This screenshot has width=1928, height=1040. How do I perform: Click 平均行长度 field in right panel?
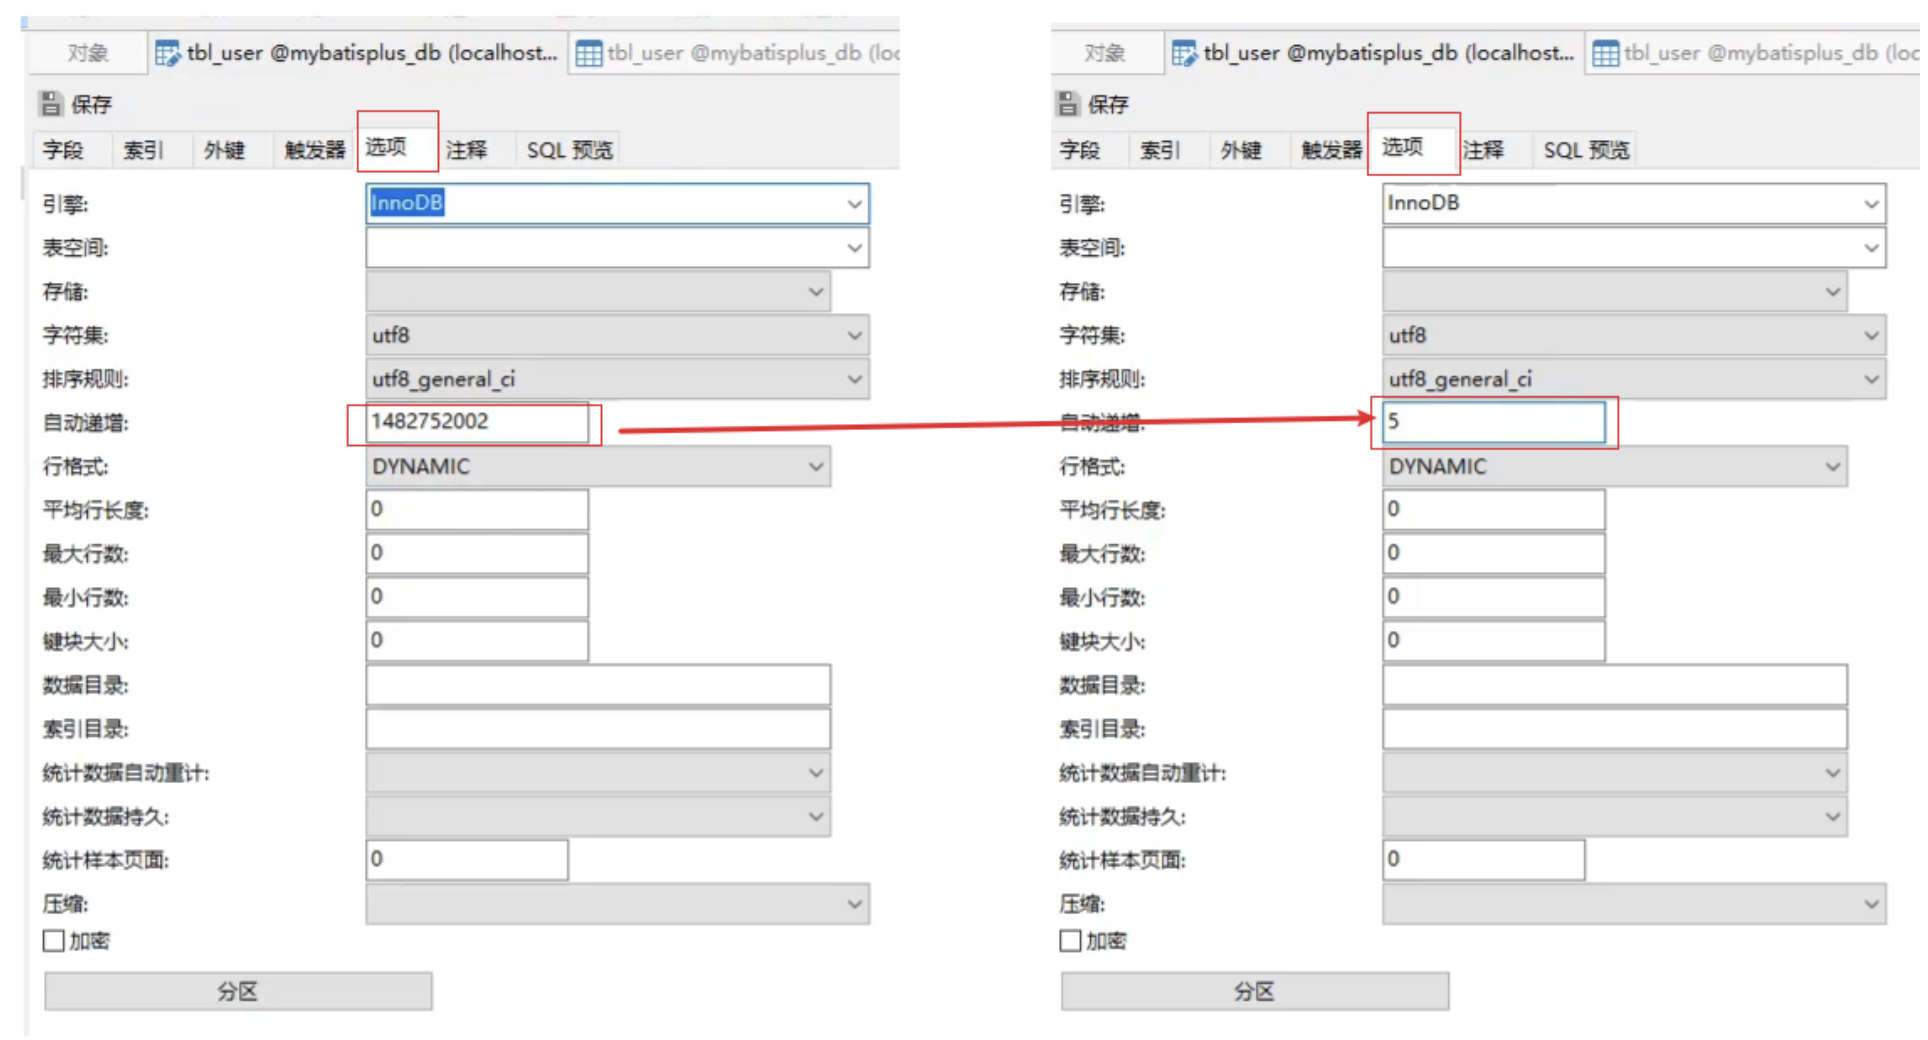click(x=1494, y=509)
